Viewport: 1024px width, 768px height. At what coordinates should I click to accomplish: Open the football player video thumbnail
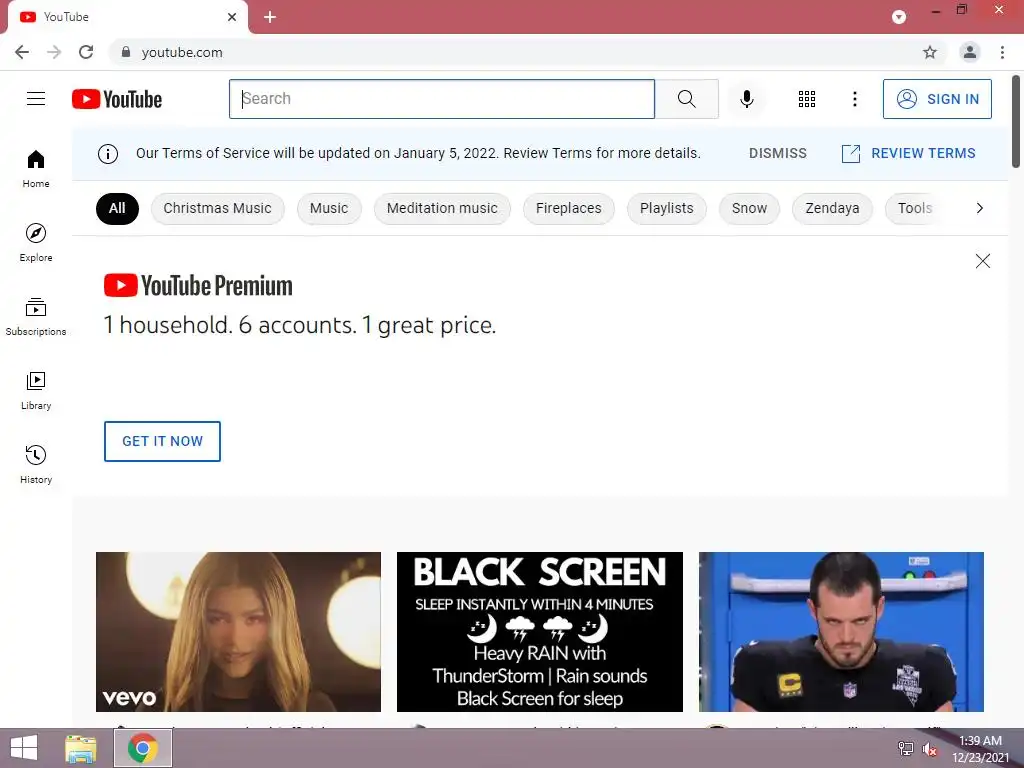[x=841, y=632]
